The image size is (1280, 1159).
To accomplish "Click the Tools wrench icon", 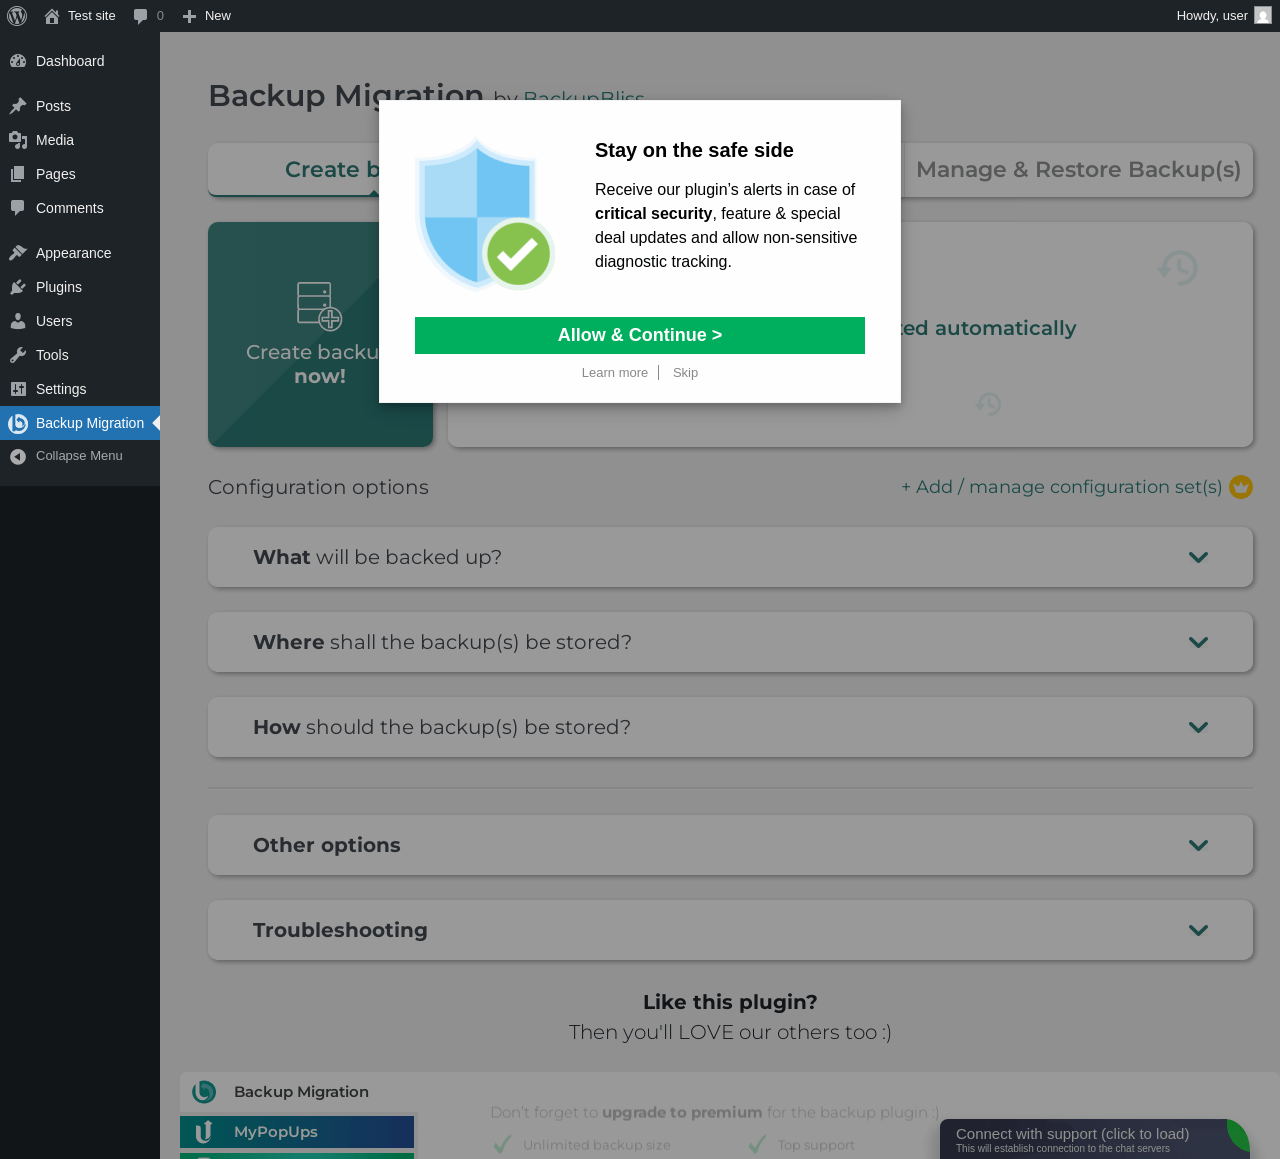I will (x=18, y=355).
